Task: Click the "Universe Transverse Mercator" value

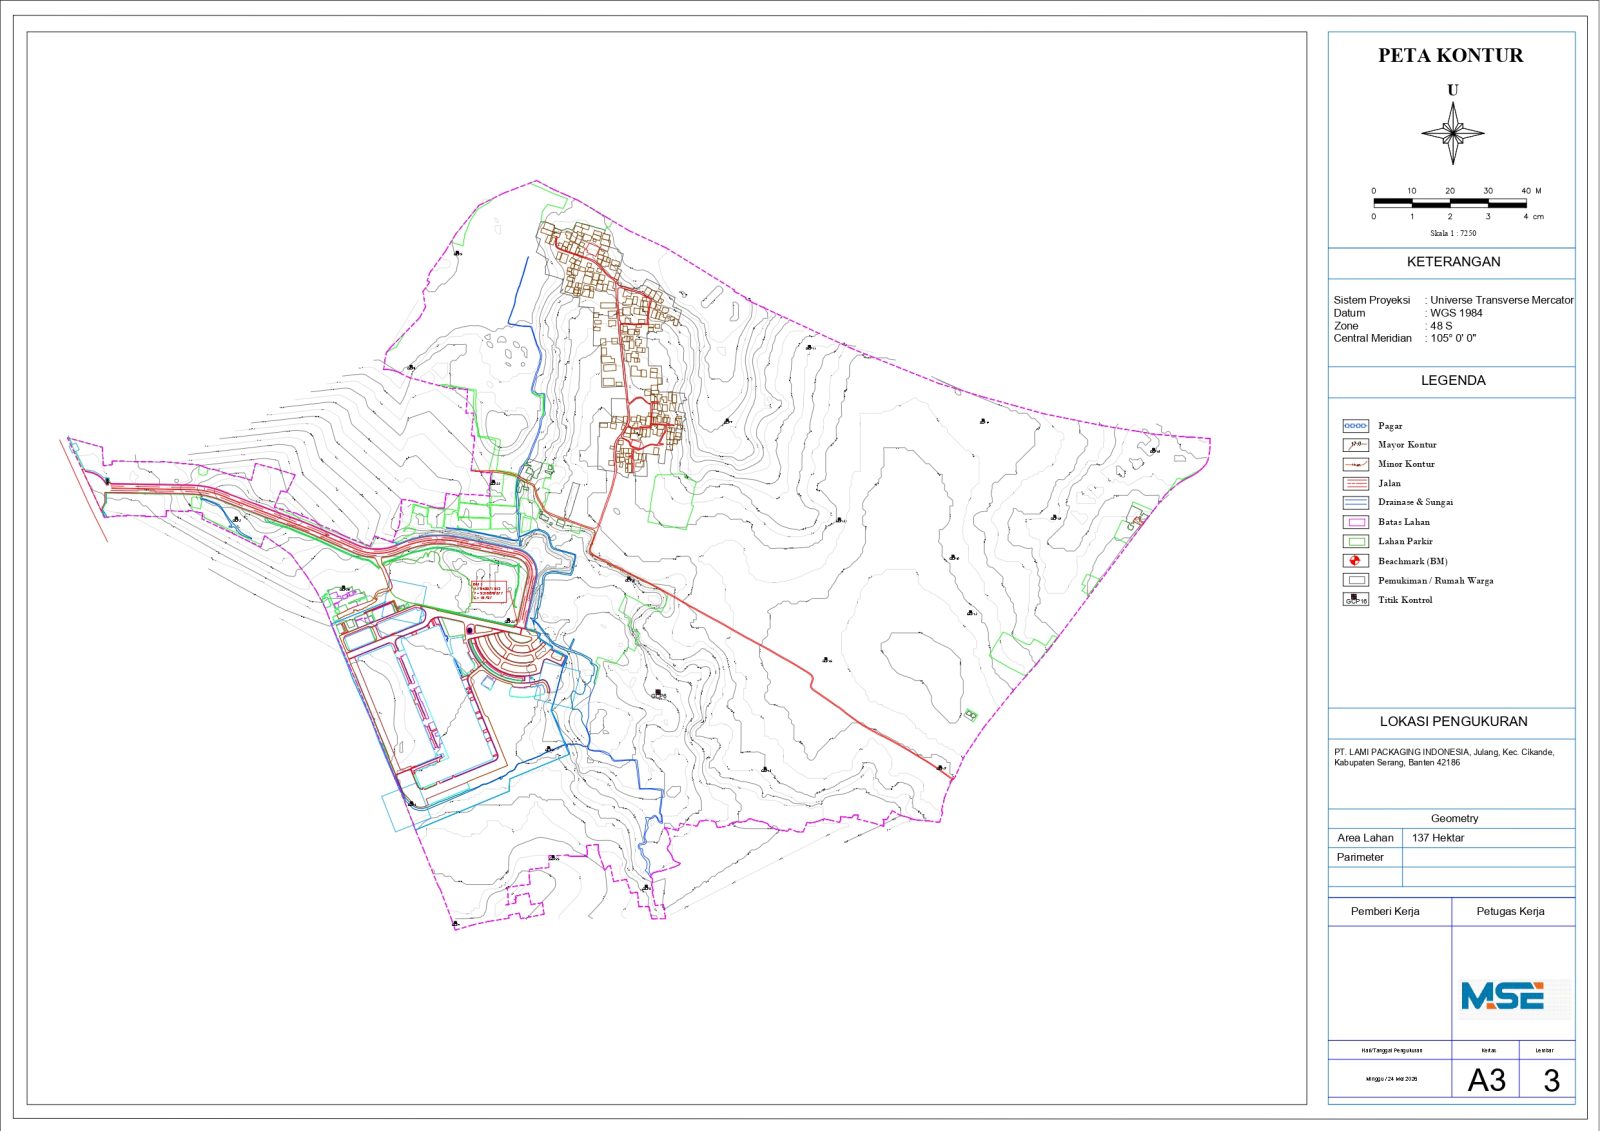Action: coord(1501,300)
